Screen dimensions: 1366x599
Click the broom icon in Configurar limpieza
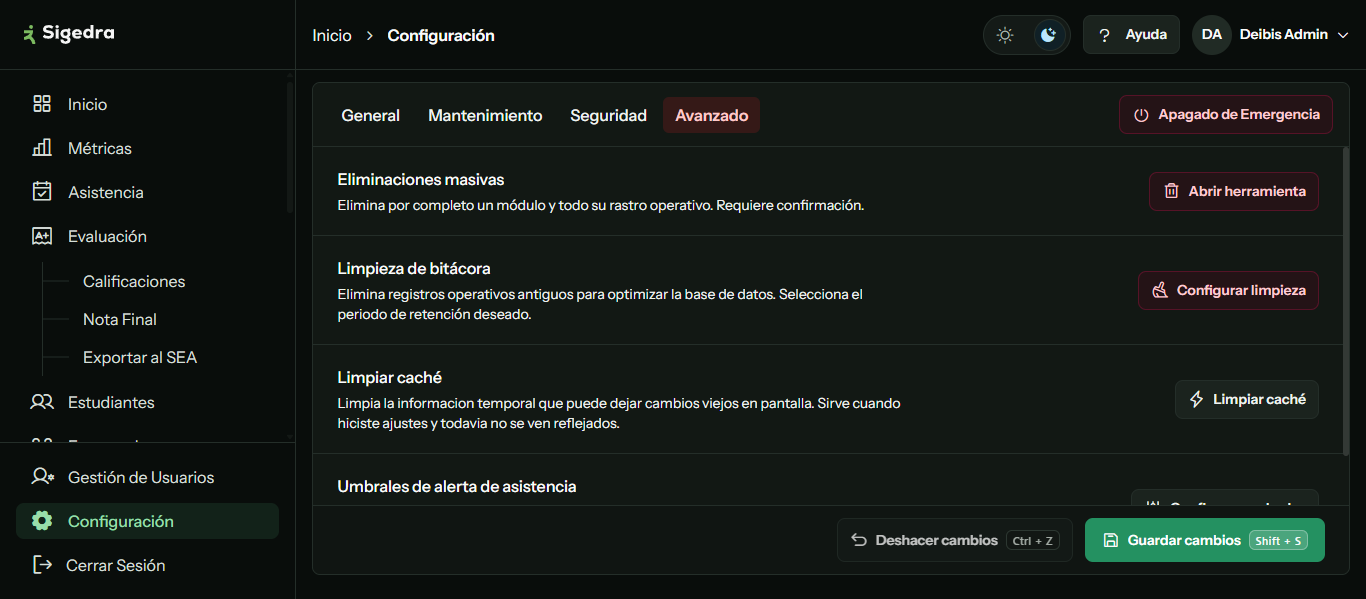click(x=1160, y=290)
